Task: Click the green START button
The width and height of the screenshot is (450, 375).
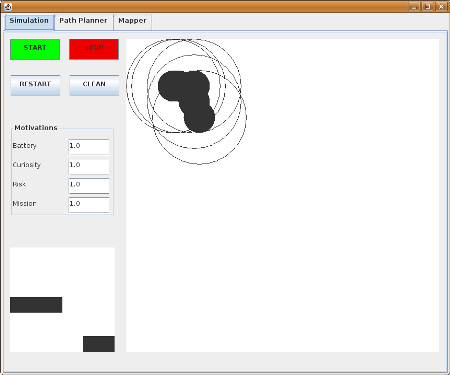Action: tap(35, 49)
